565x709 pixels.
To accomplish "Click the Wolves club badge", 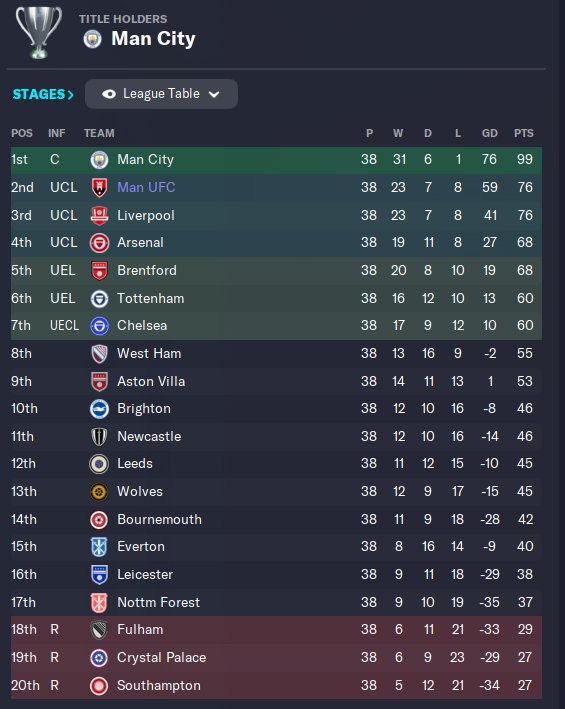I will click(99, 492).
